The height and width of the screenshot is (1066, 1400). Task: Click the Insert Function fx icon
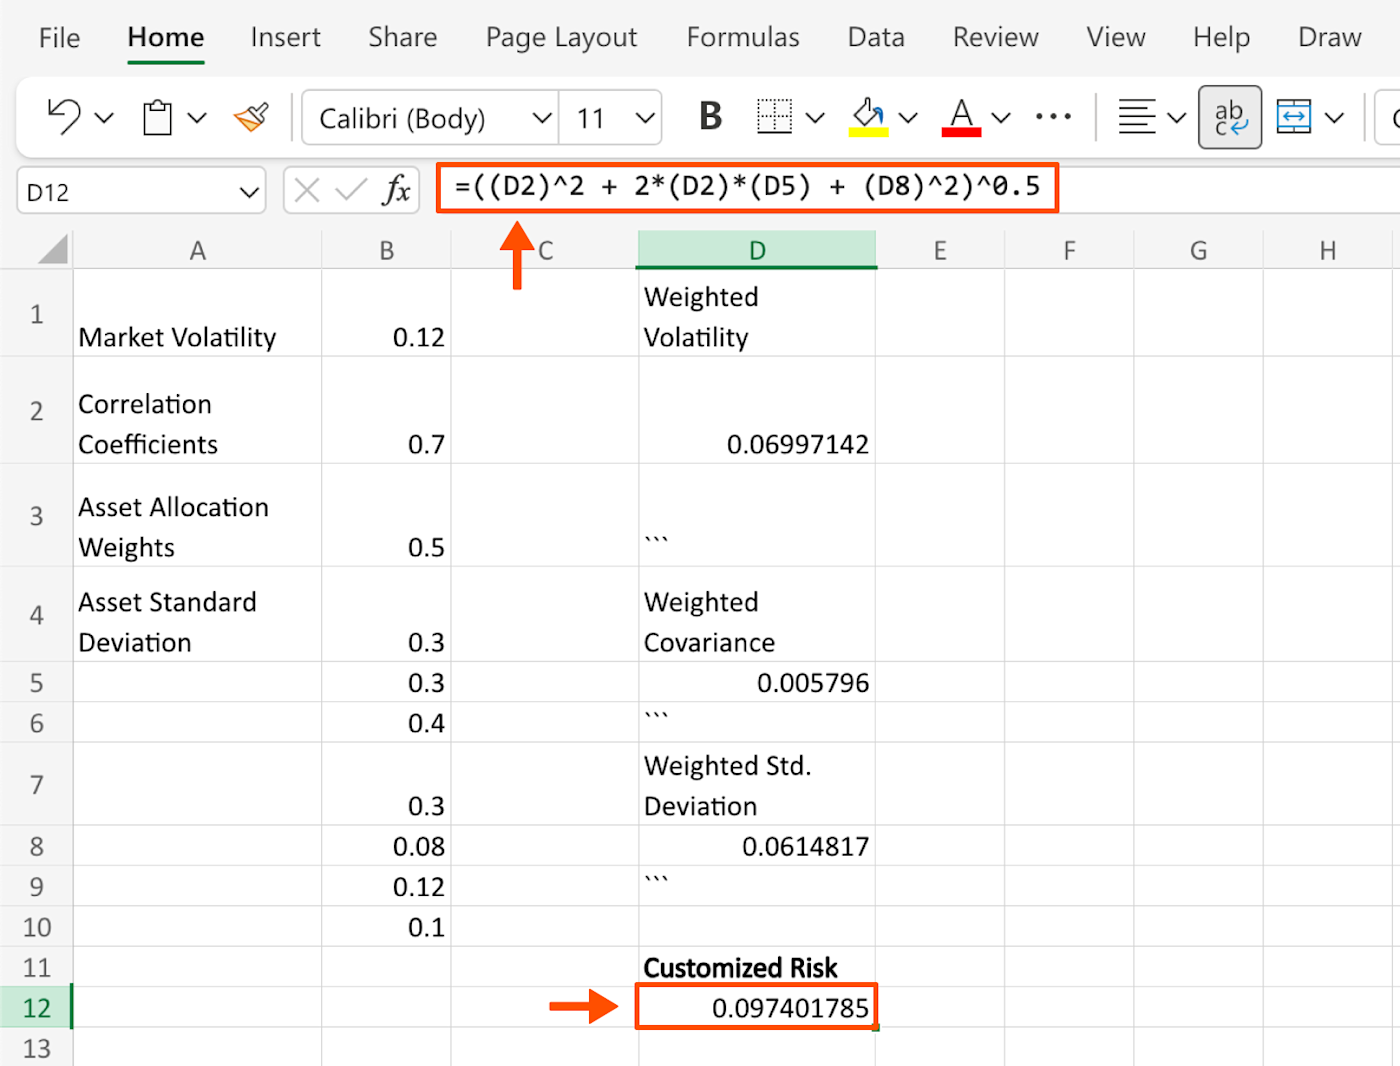tap(397, 190)
